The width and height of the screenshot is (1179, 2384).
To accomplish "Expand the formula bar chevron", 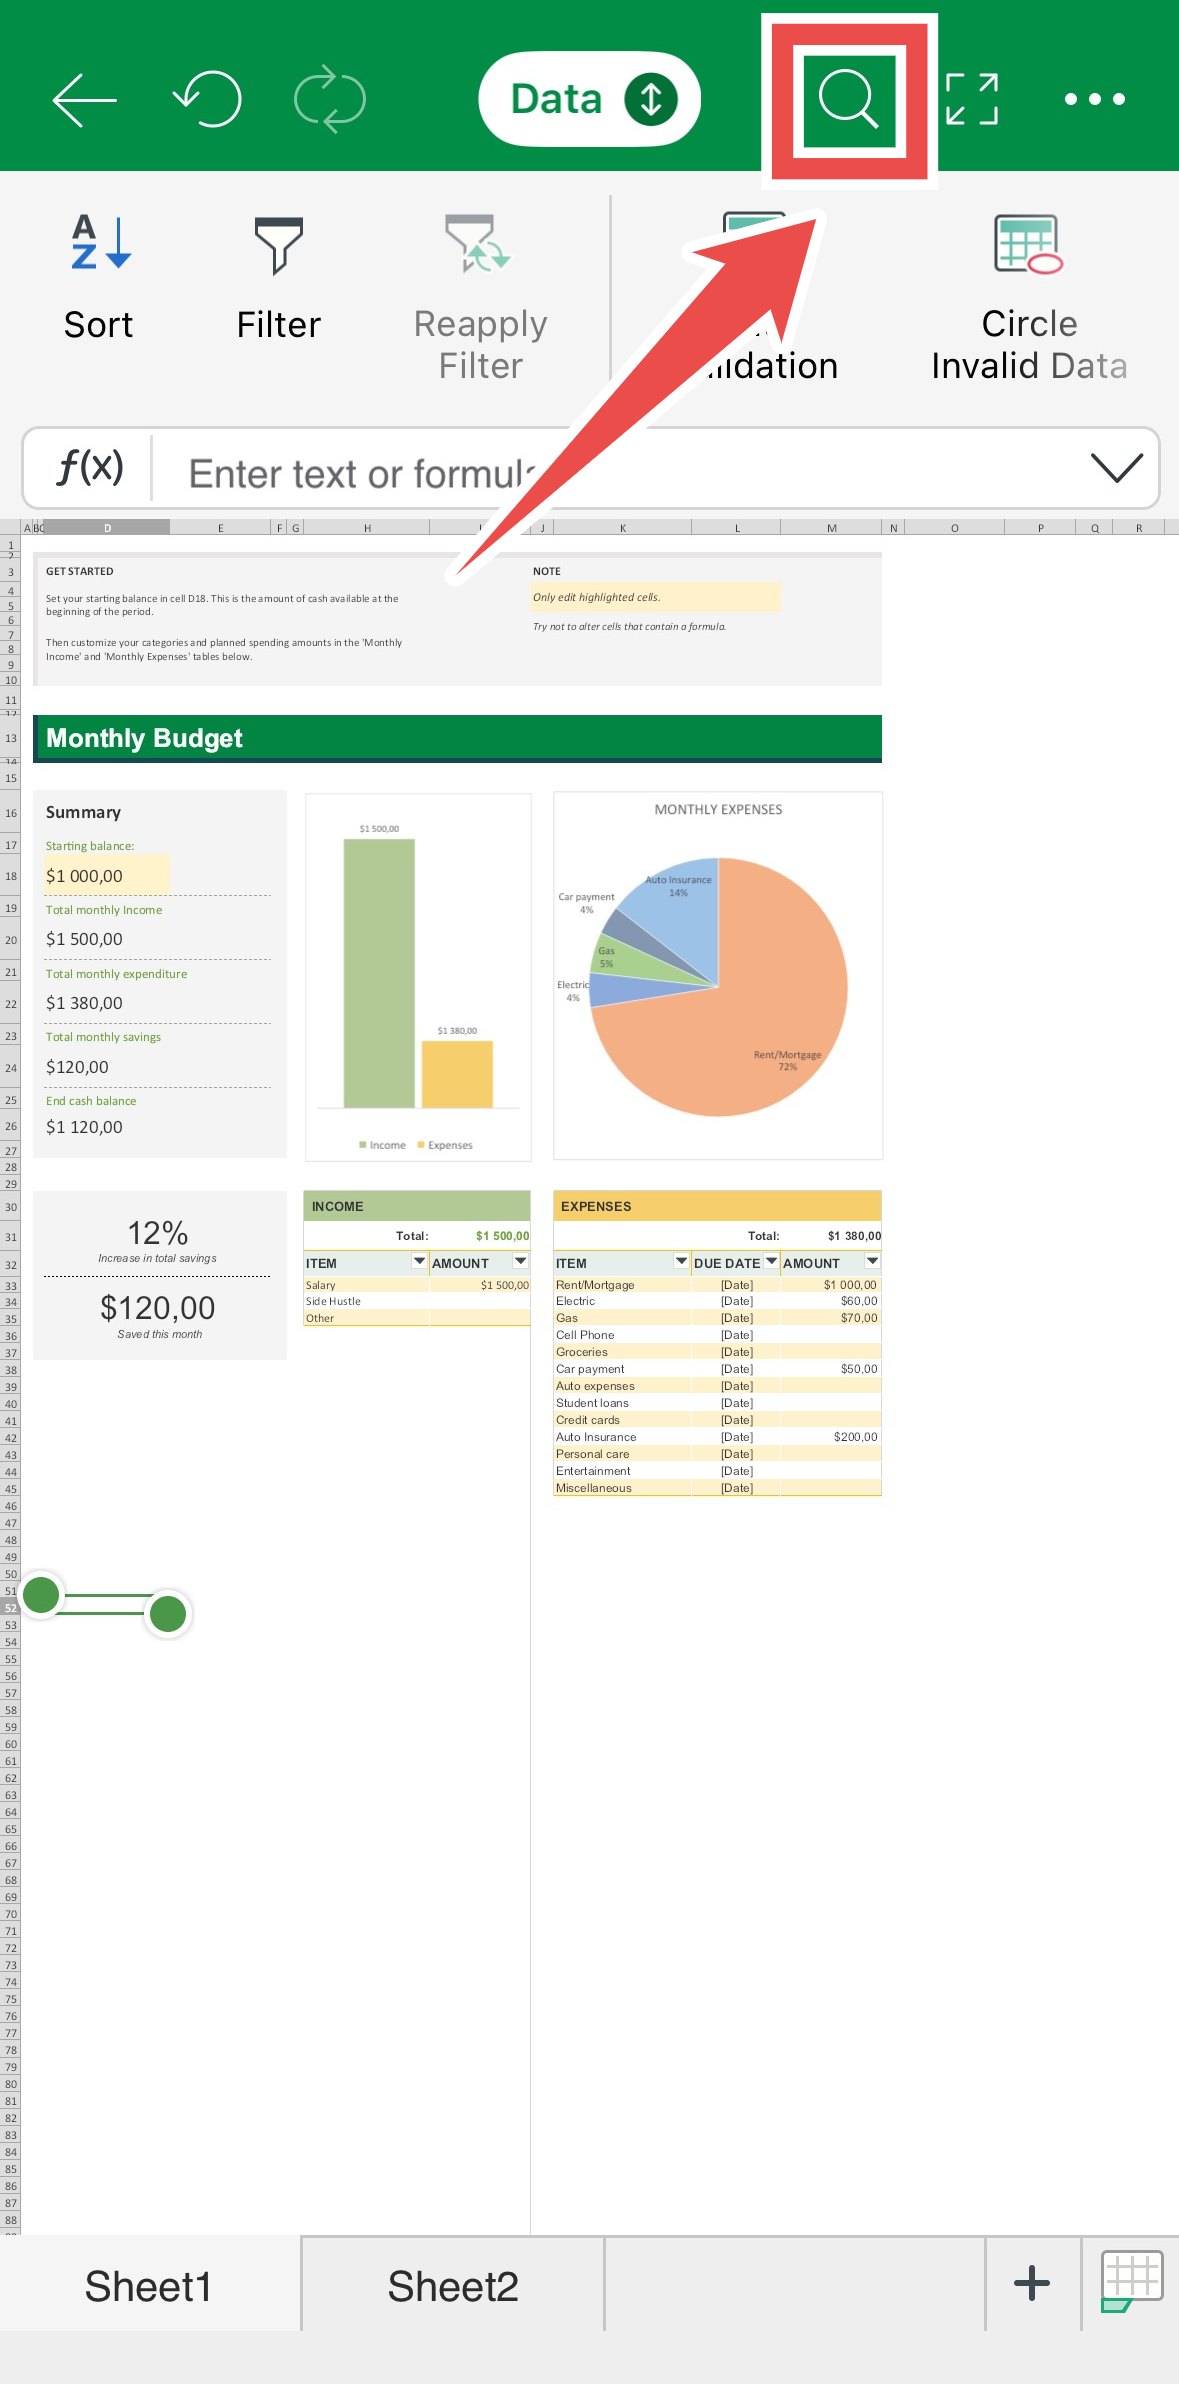I will tap(1117, 467).
